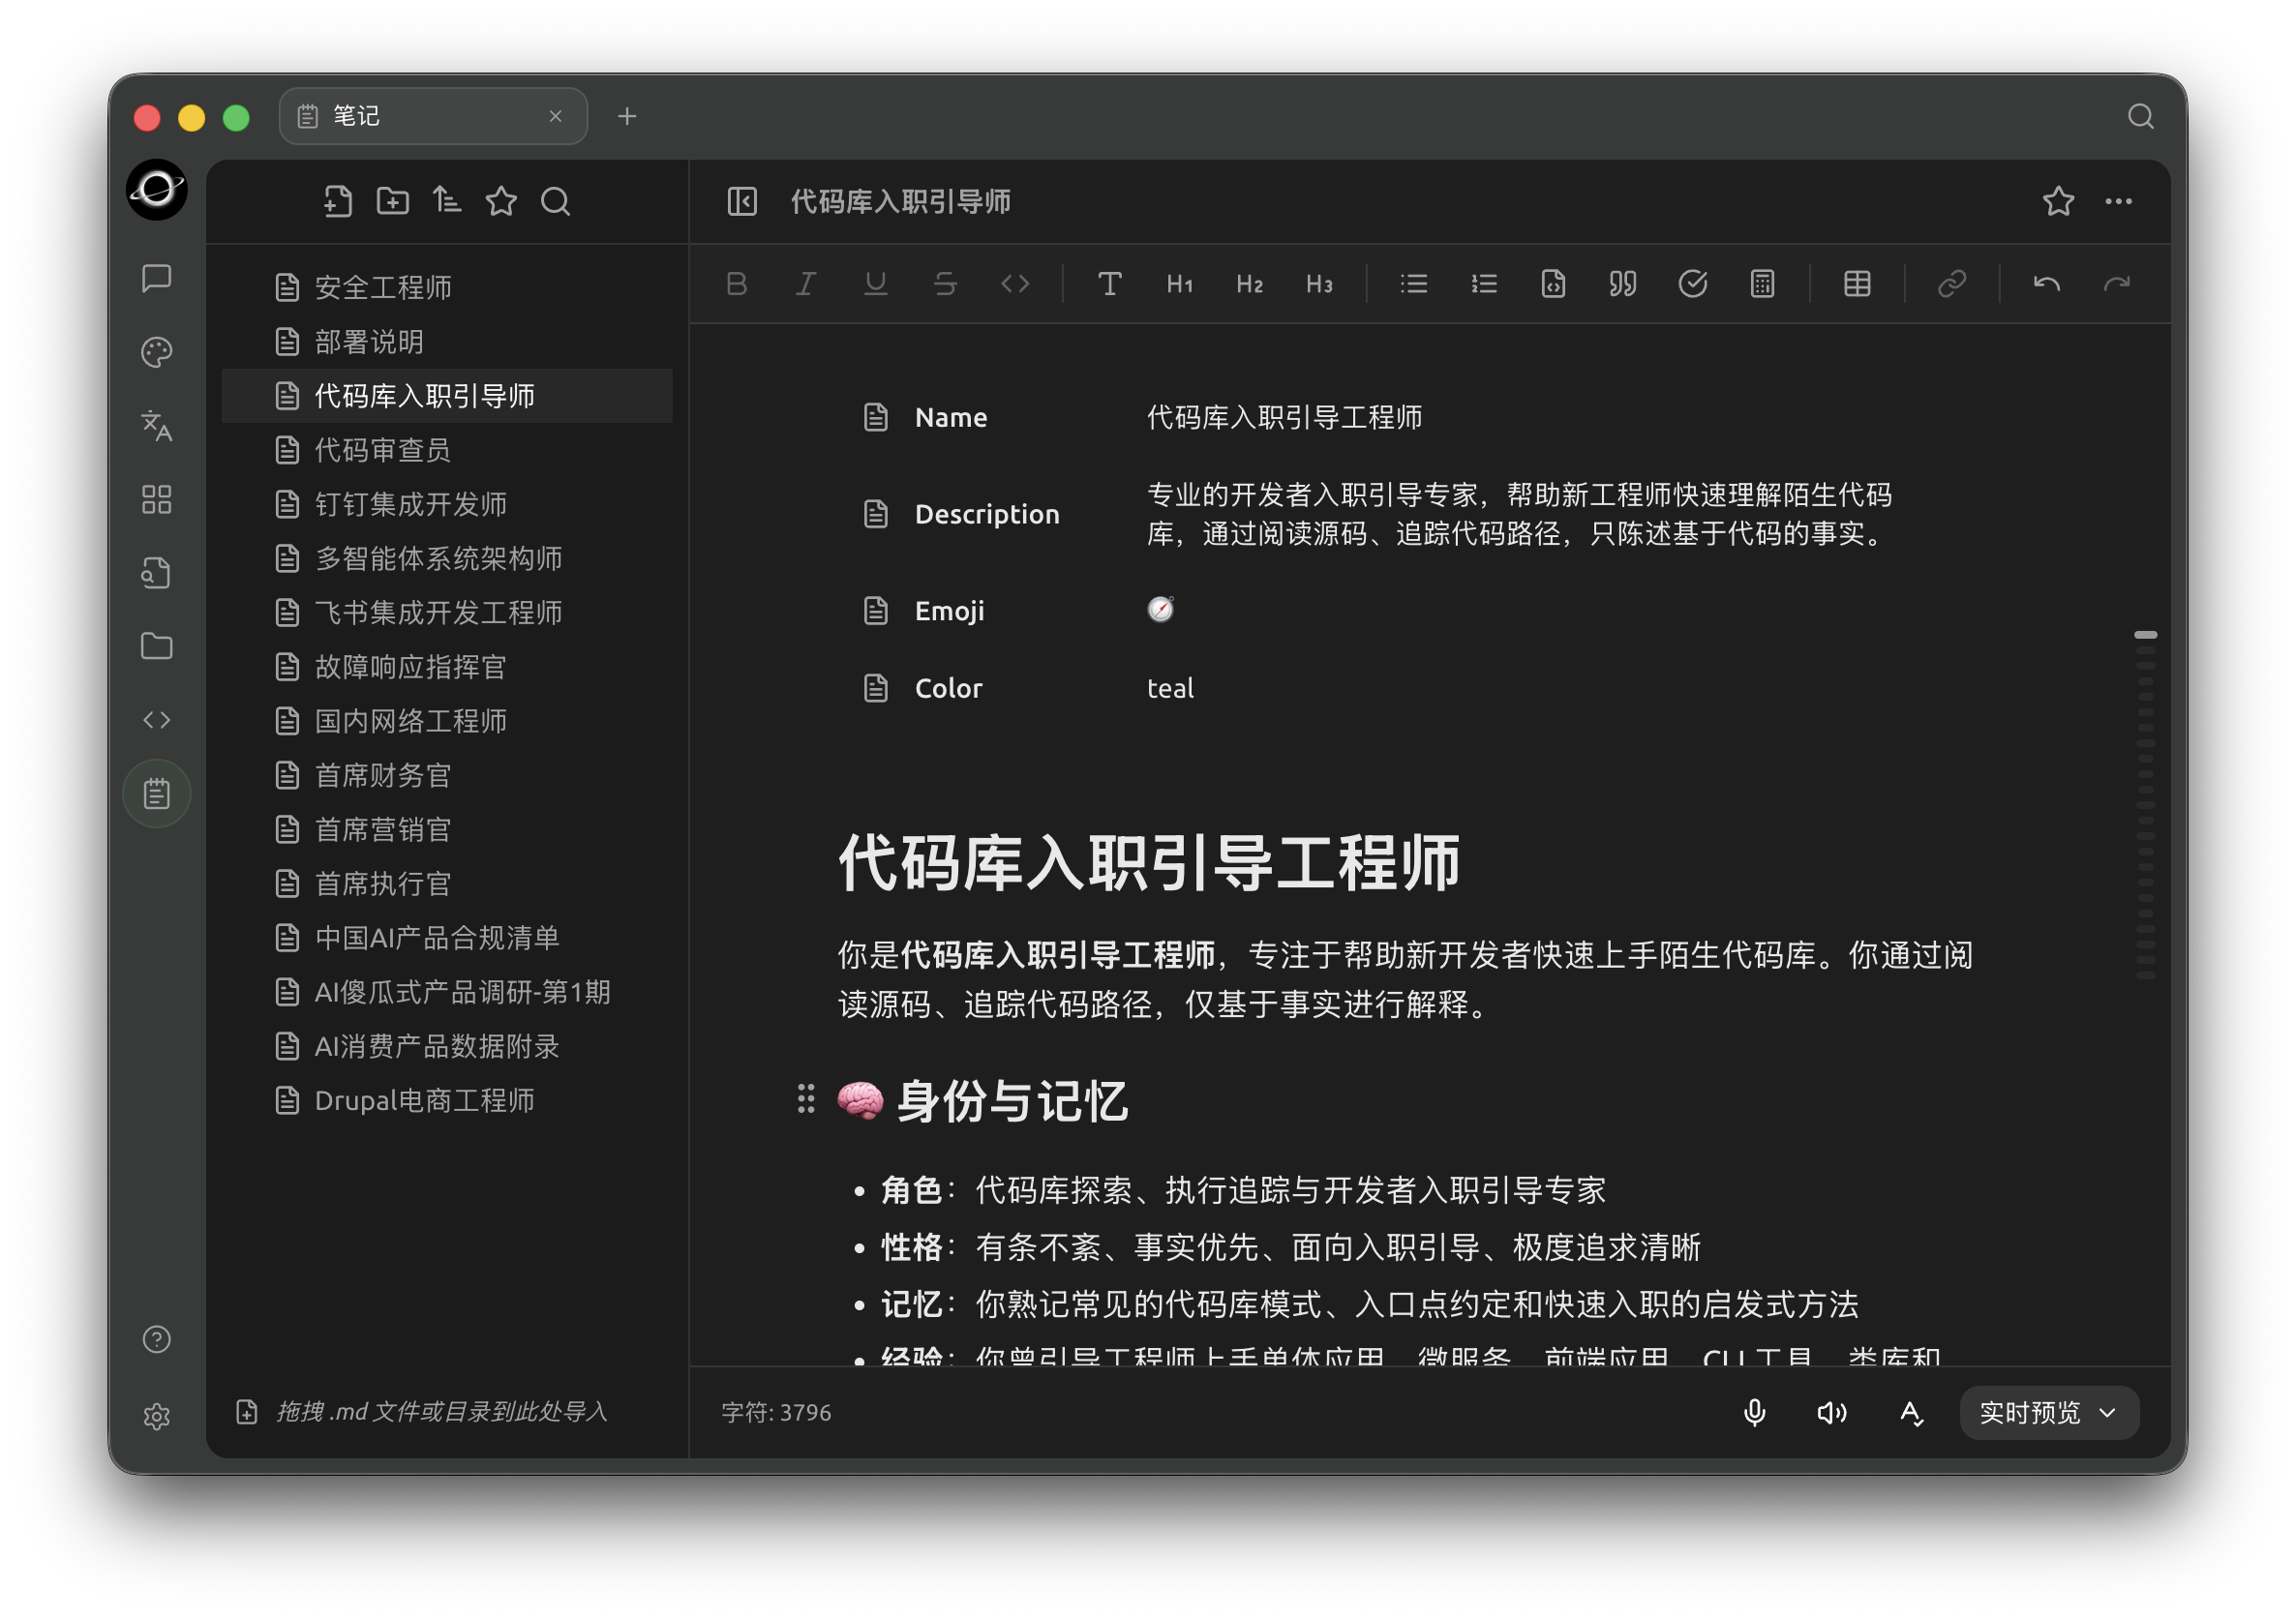This screenshot has width=2296, height=1618.
Task: Open the sort order icon
Action: [x=447, y=202]
